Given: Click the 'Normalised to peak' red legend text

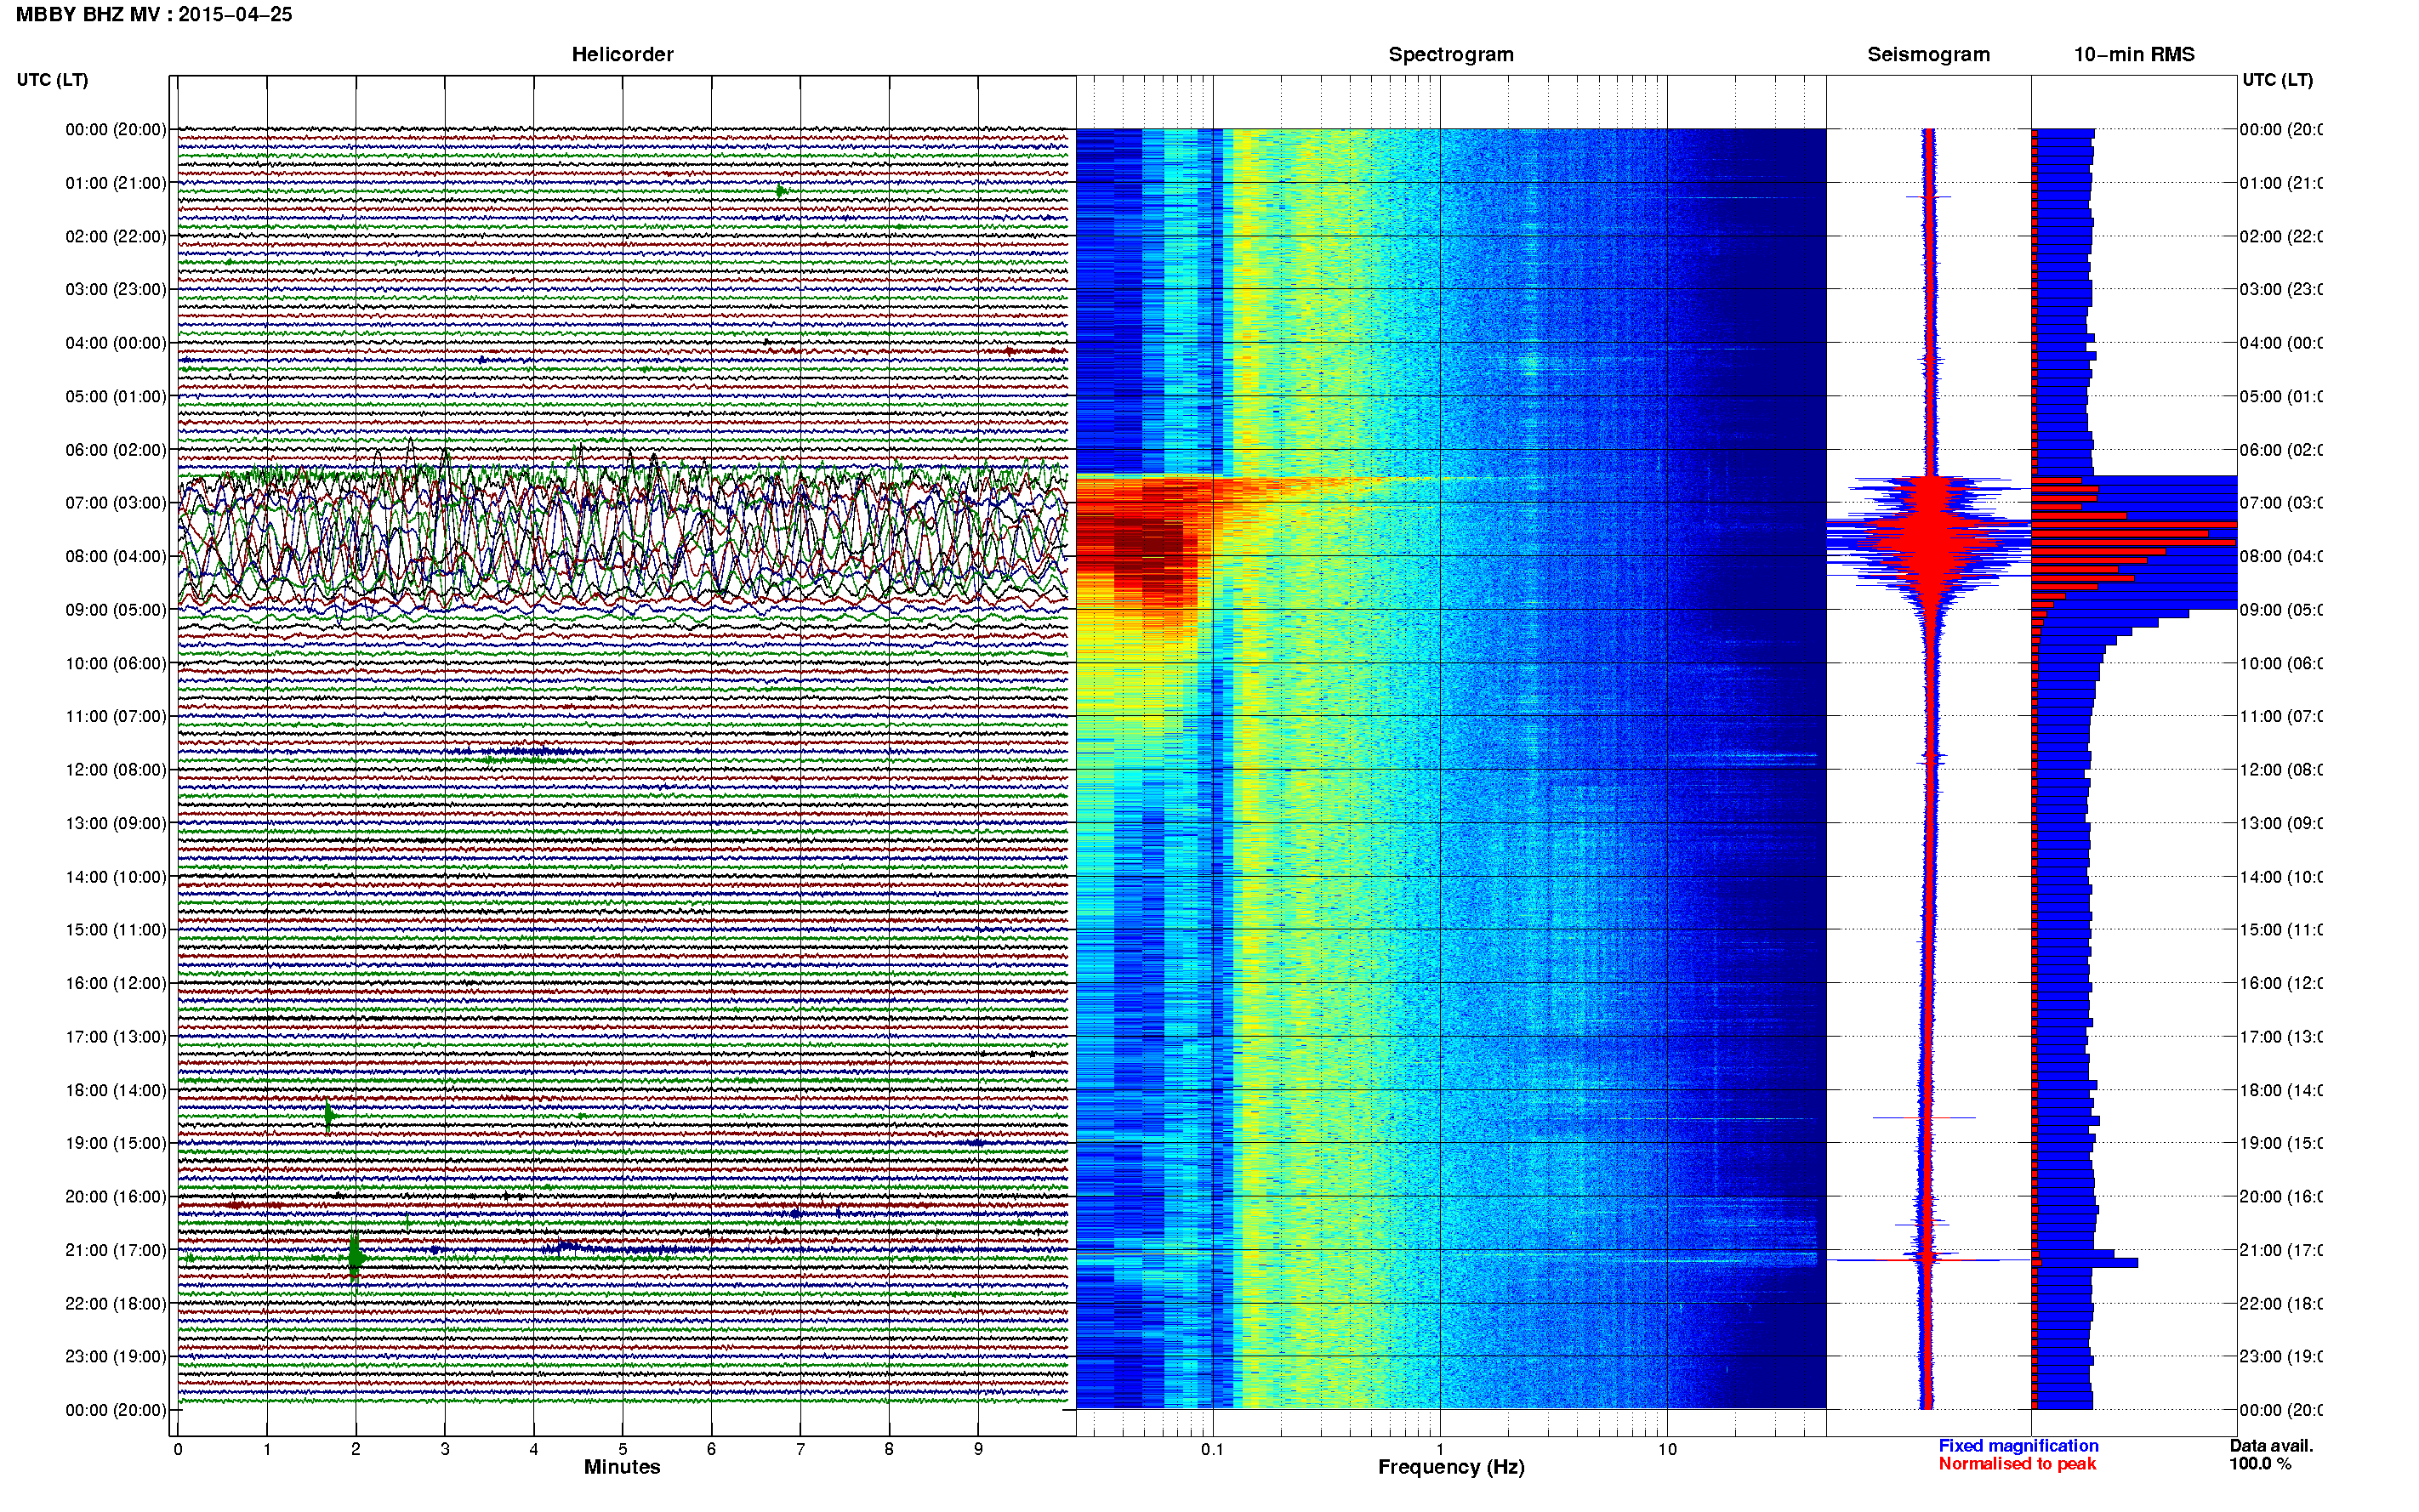Looking at the screenshot, I should pos(2017,1464).
